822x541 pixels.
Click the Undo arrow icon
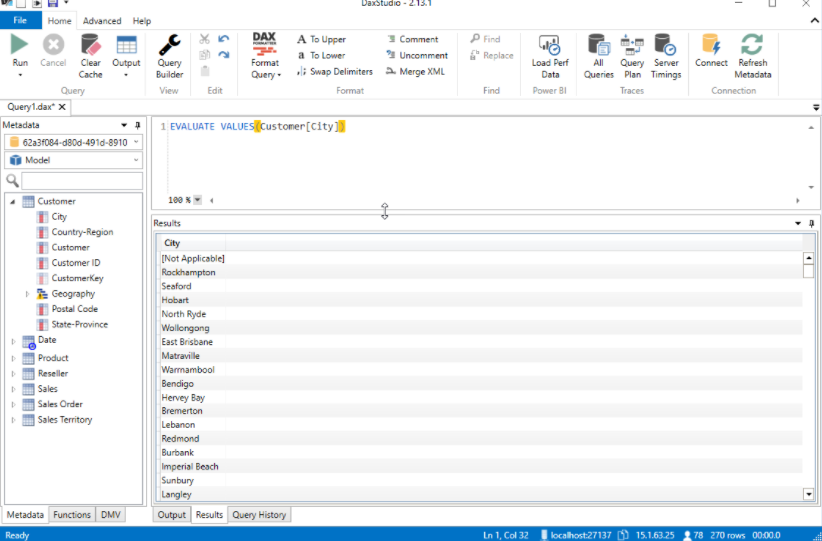(x=224, y=39)
